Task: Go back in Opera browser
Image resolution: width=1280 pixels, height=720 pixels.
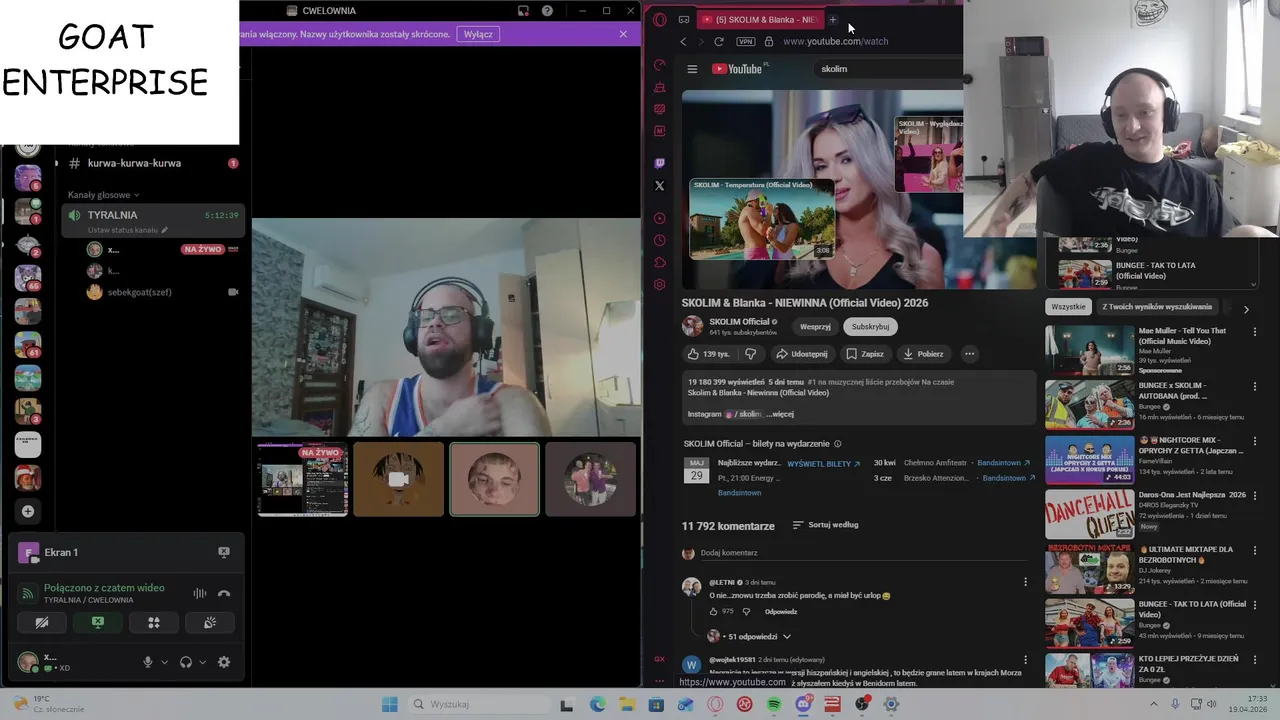Action: [683, 41]
